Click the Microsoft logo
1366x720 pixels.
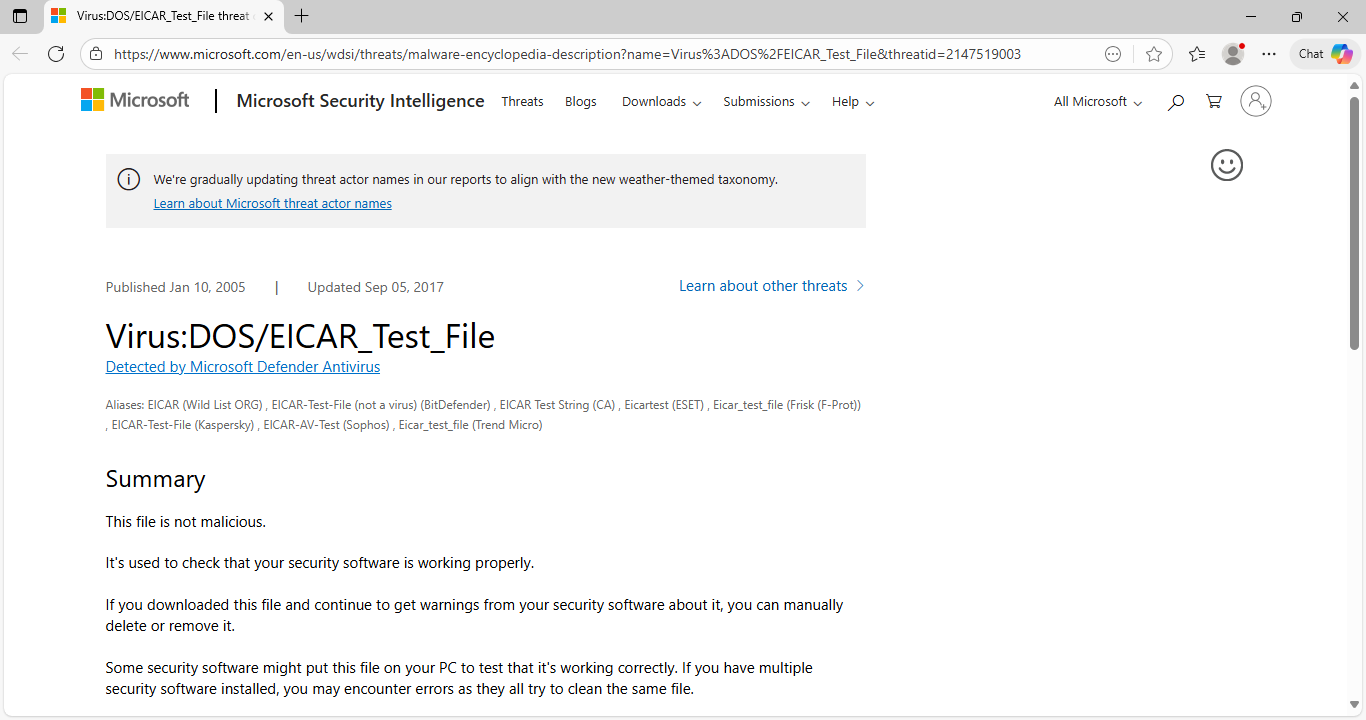tap(135, 100)
